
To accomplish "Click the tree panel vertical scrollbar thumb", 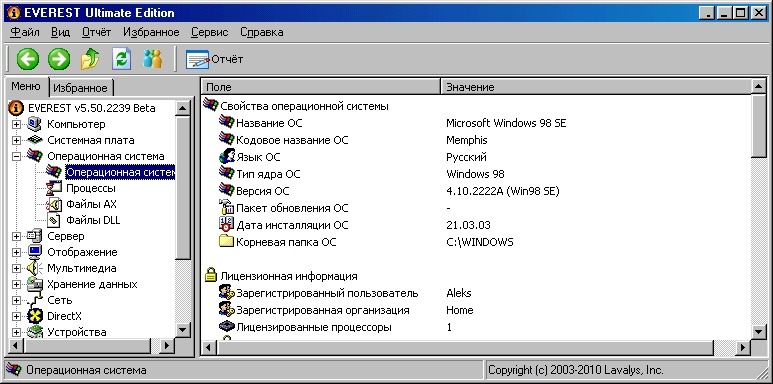I will (x=183, y=187).
